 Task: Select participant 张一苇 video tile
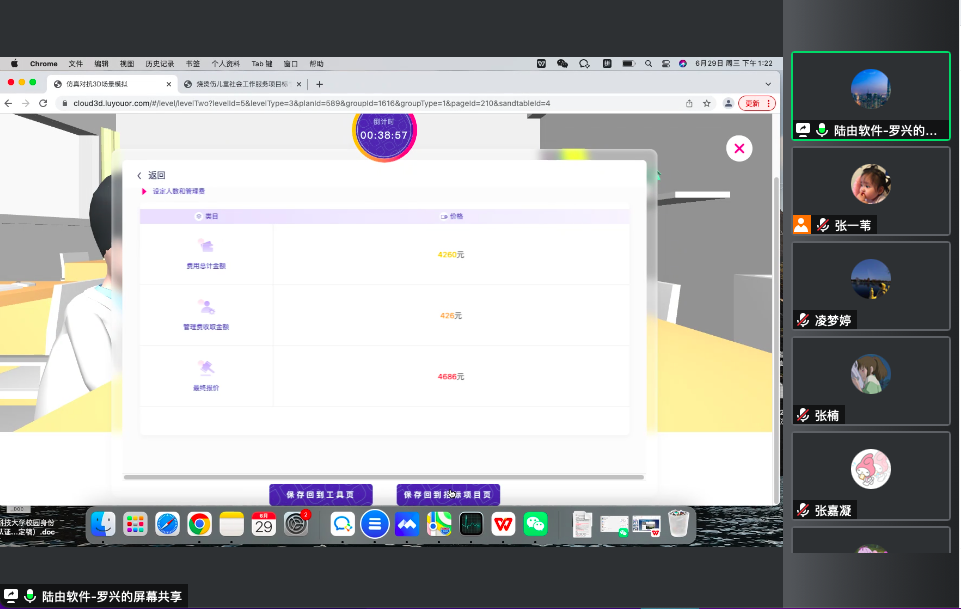tap(870, 190)
